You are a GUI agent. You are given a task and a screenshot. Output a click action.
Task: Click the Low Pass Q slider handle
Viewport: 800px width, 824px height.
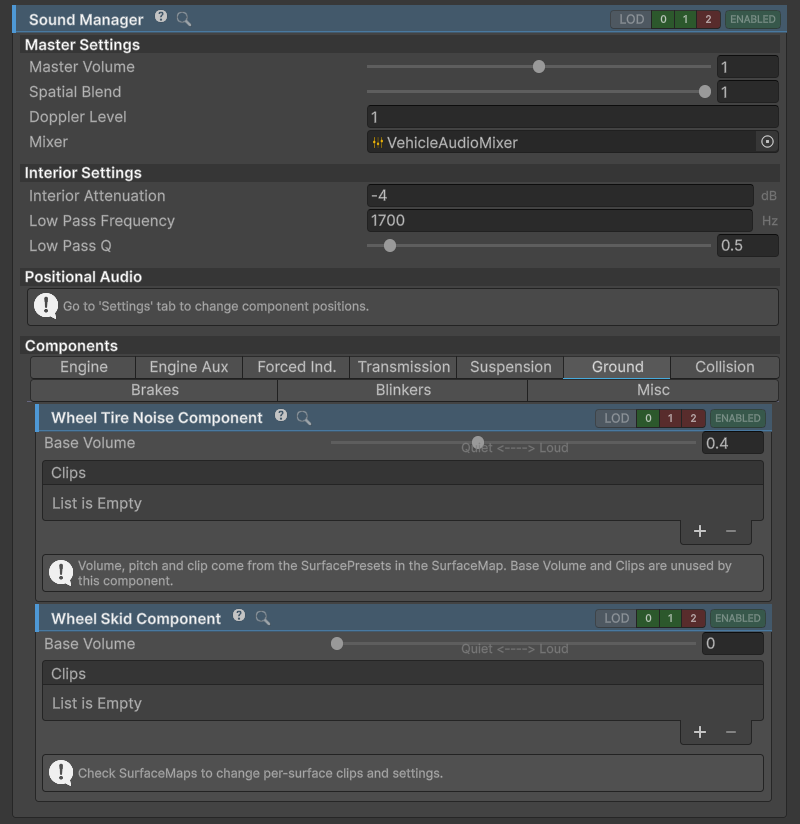click(389, 246)
